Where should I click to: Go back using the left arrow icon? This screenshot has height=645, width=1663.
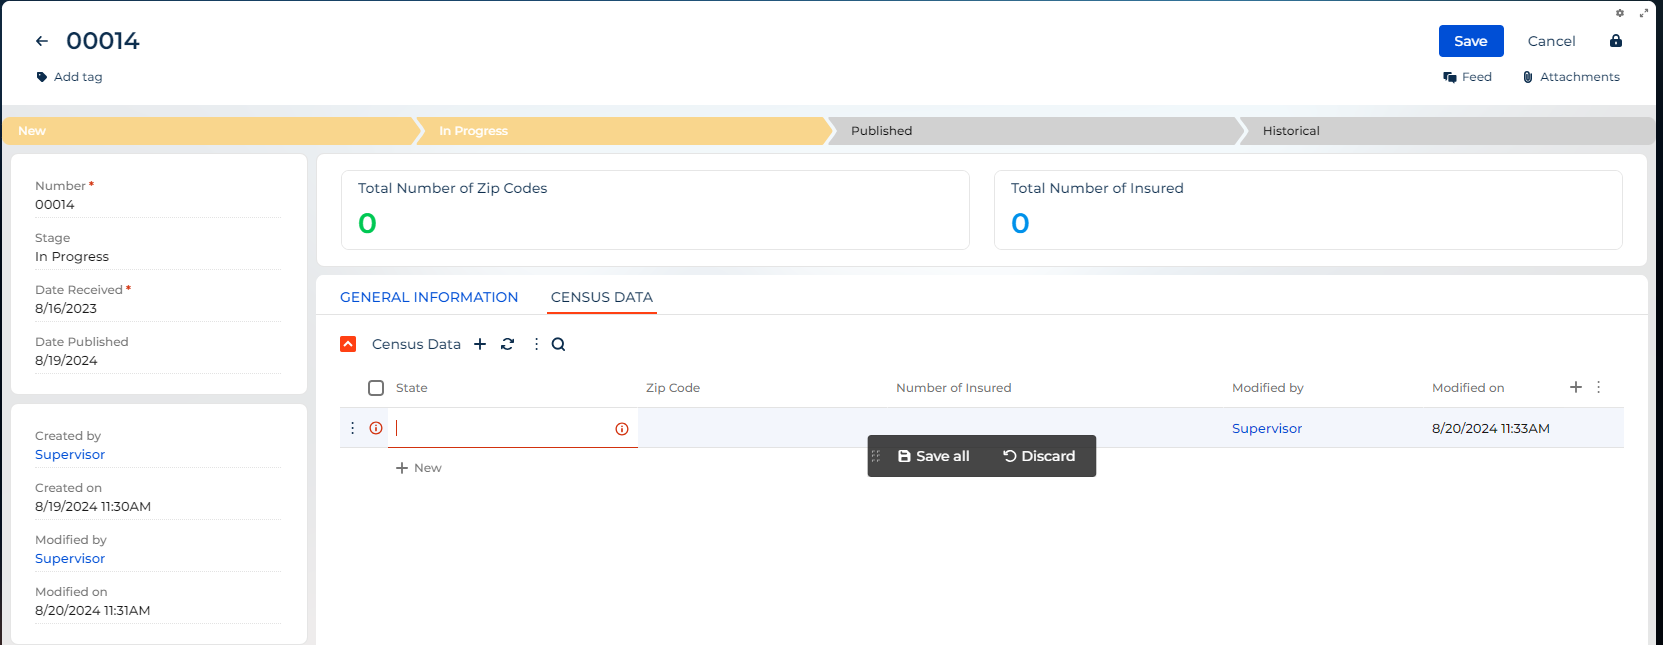(x=42, y=41)
